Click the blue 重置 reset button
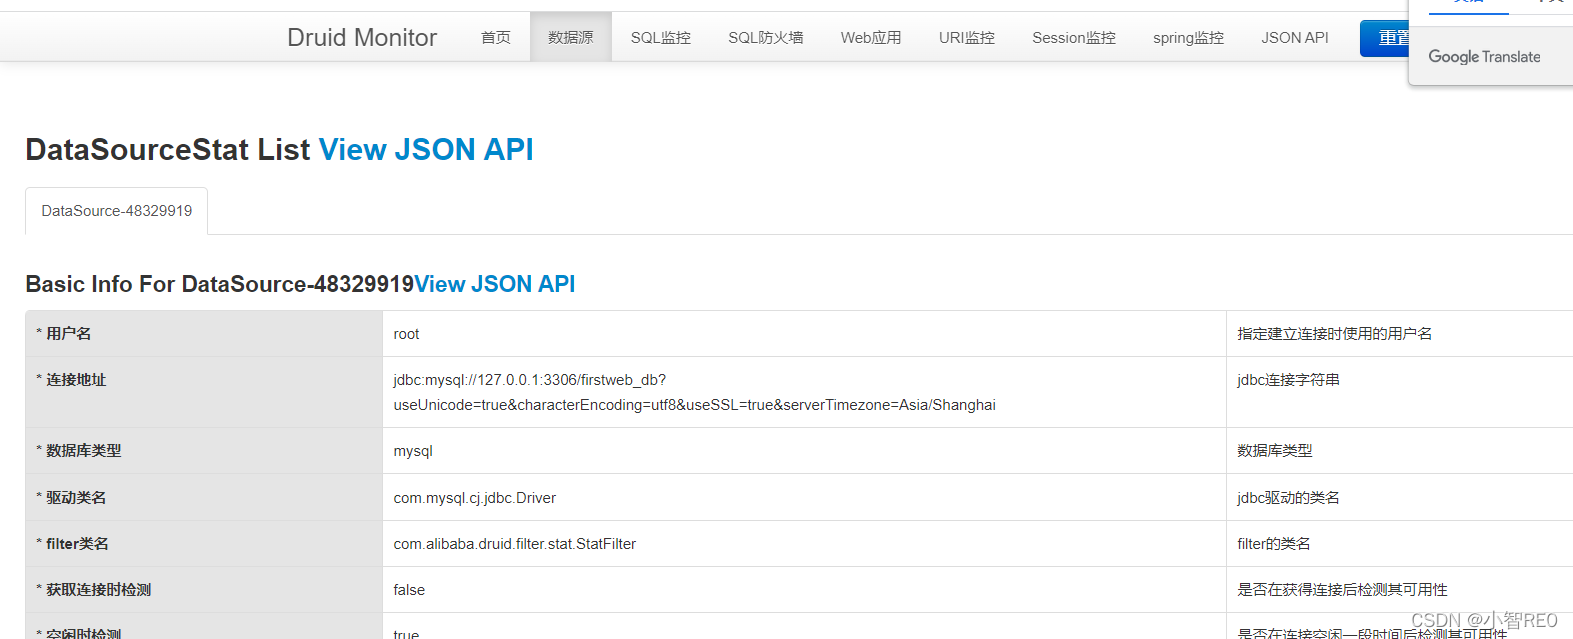Screen dimensions: 1573x639 pos(1385,38)
